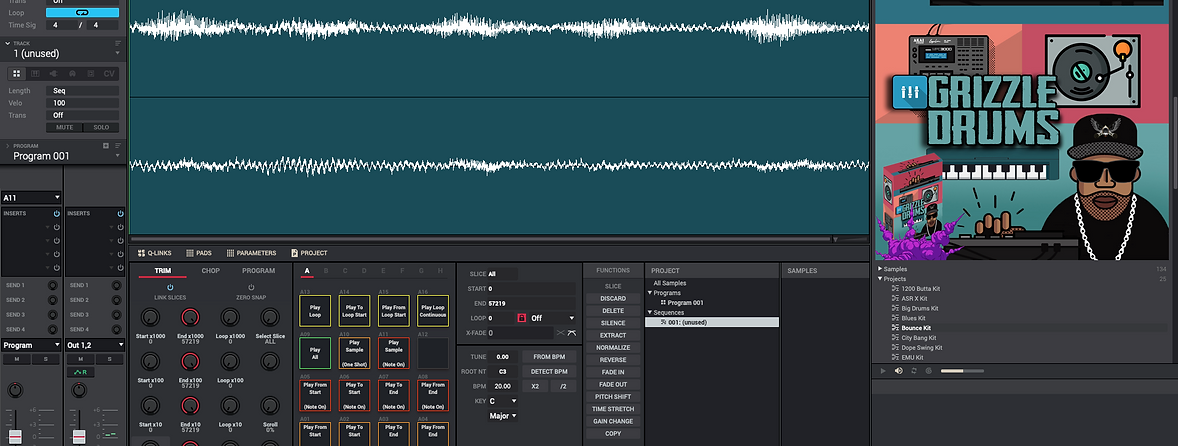Collapse the Sequences tree node
Image resolution: width=1178 pixels, height=446 pixels.
pyautogui.click(x=650, y=312)
